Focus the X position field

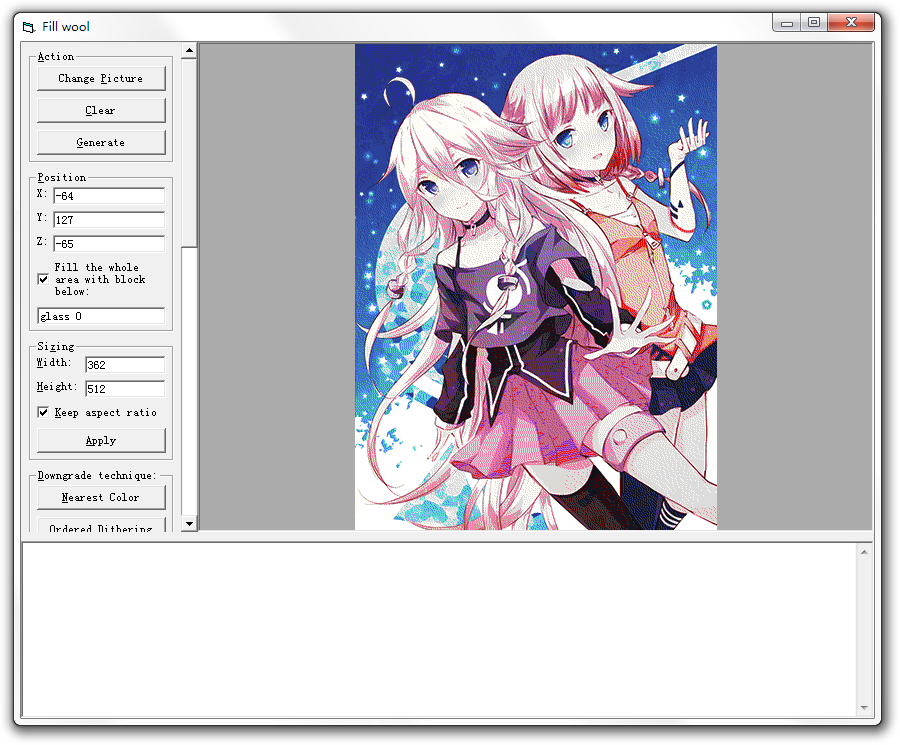tap(109, 196)
